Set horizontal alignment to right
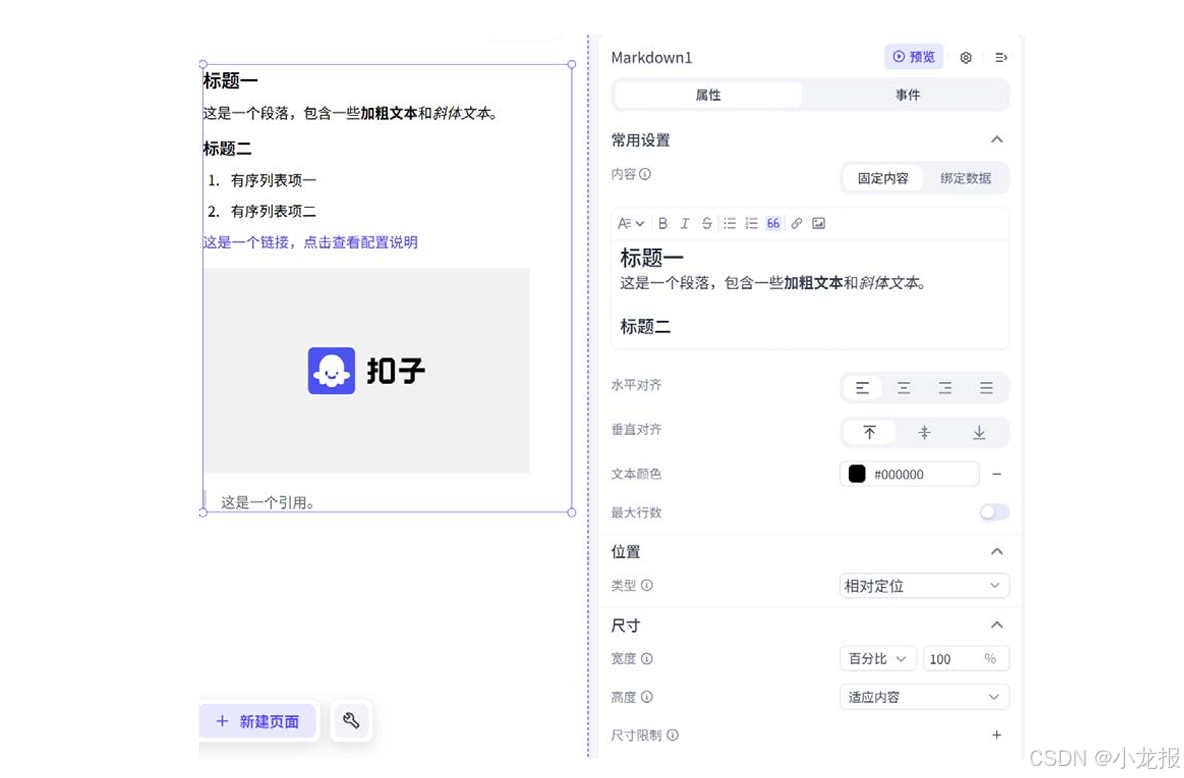Viewport: 1184px width, 778px height. click(x=945, y=388)
